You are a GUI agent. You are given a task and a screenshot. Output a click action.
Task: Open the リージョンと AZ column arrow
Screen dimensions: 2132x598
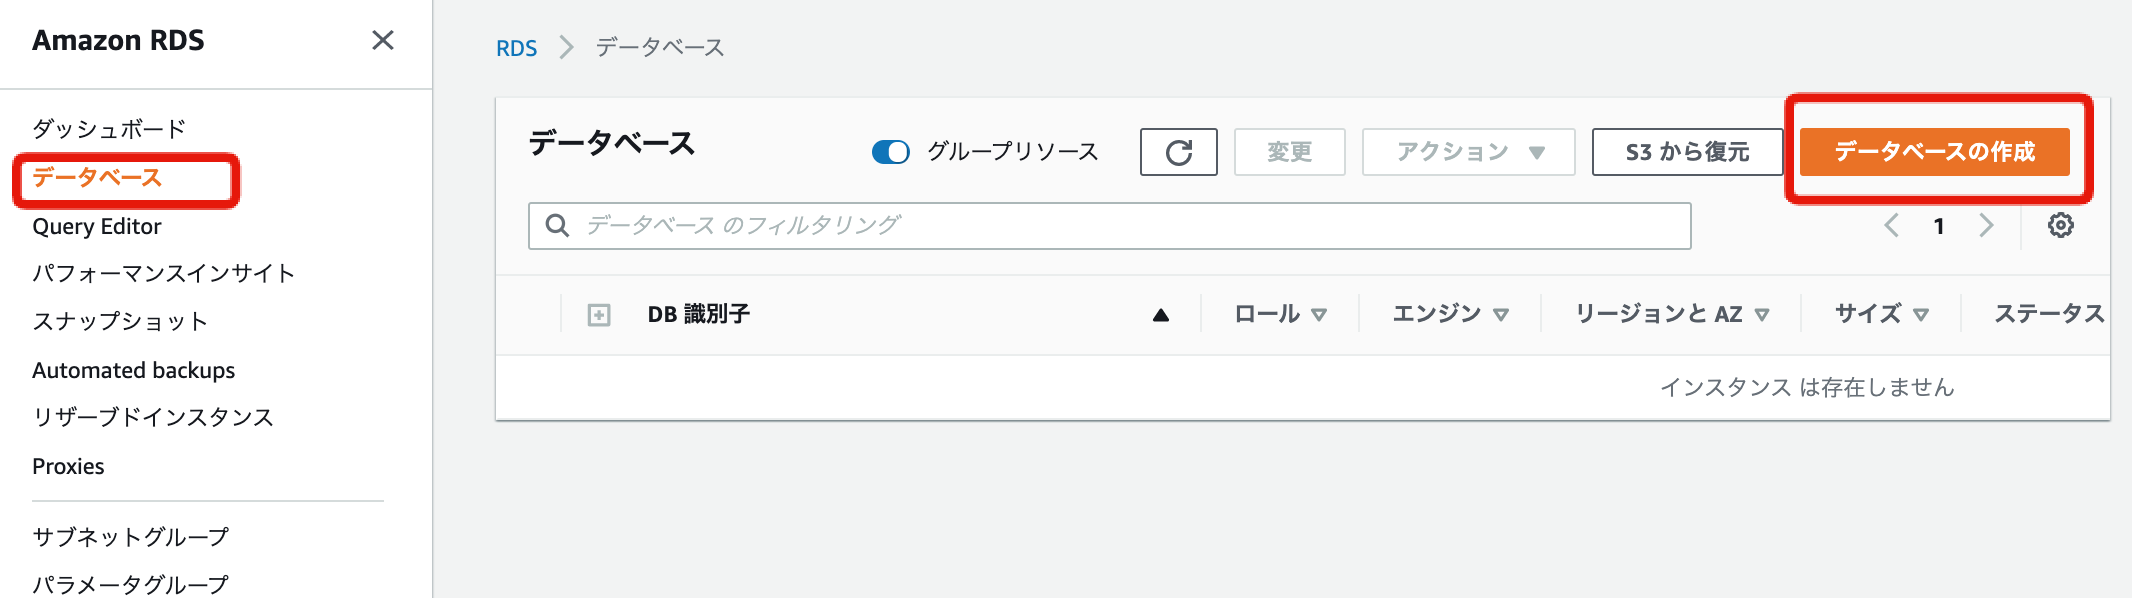pyautogui.click(x=1761, y=315)
